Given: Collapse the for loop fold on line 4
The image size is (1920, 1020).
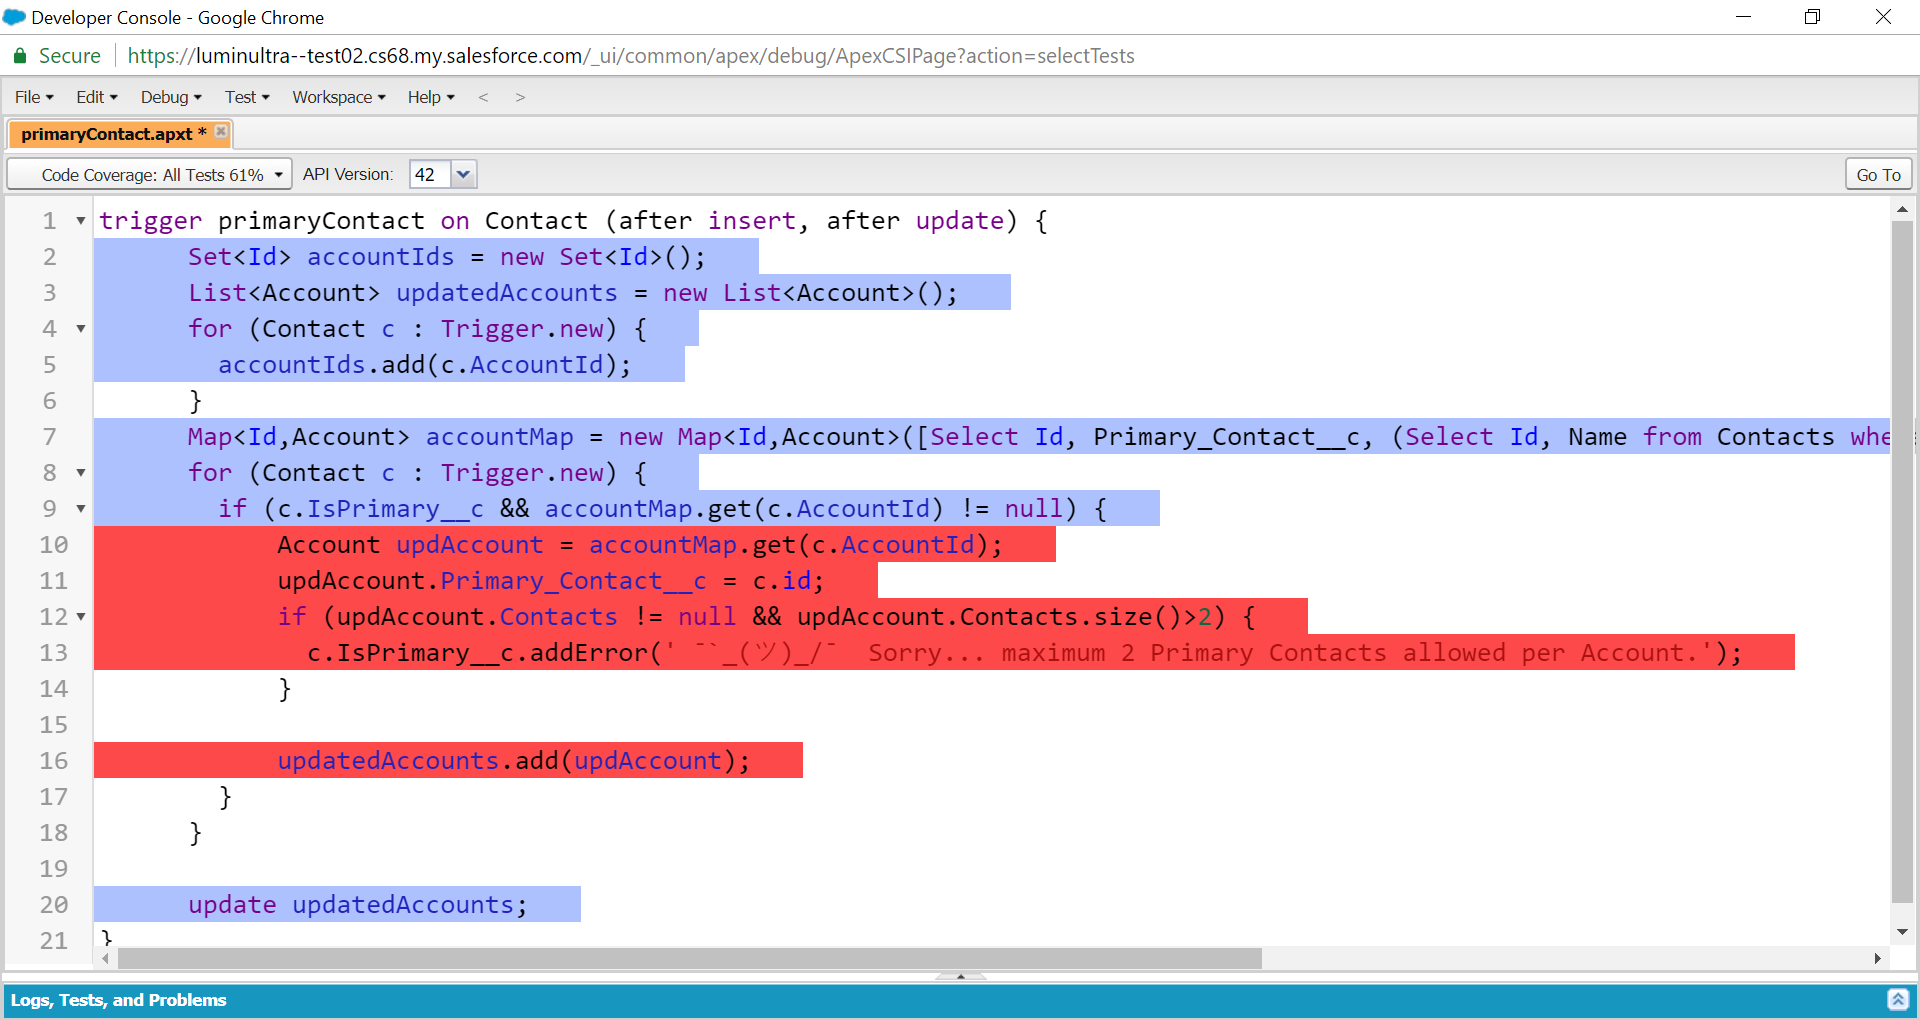Looking at the screenshot, I should tap(80, 328).
